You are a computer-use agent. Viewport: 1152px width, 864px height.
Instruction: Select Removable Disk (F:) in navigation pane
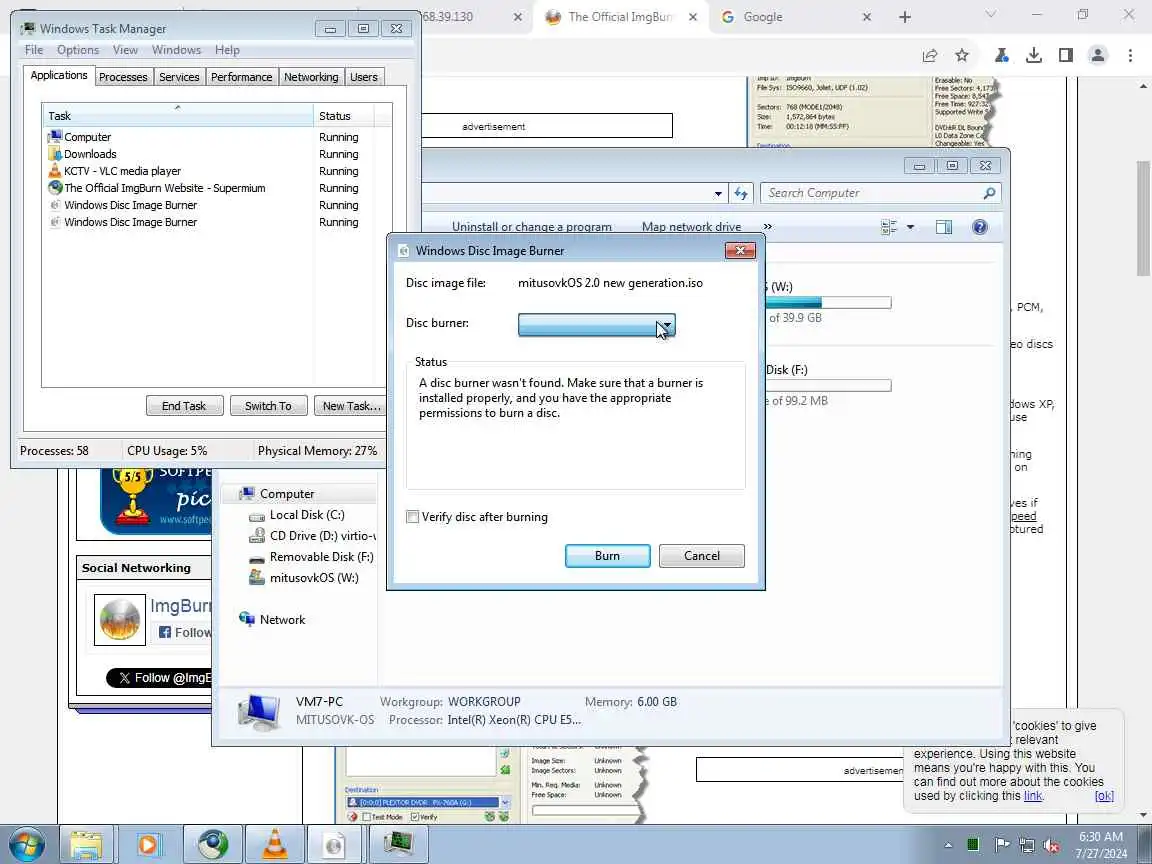(x=312, y=557)
